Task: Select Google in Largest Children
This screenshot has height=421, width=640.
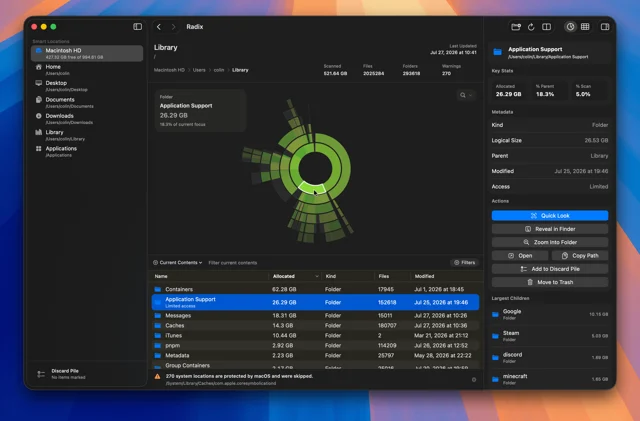Action: click(550, 314)
